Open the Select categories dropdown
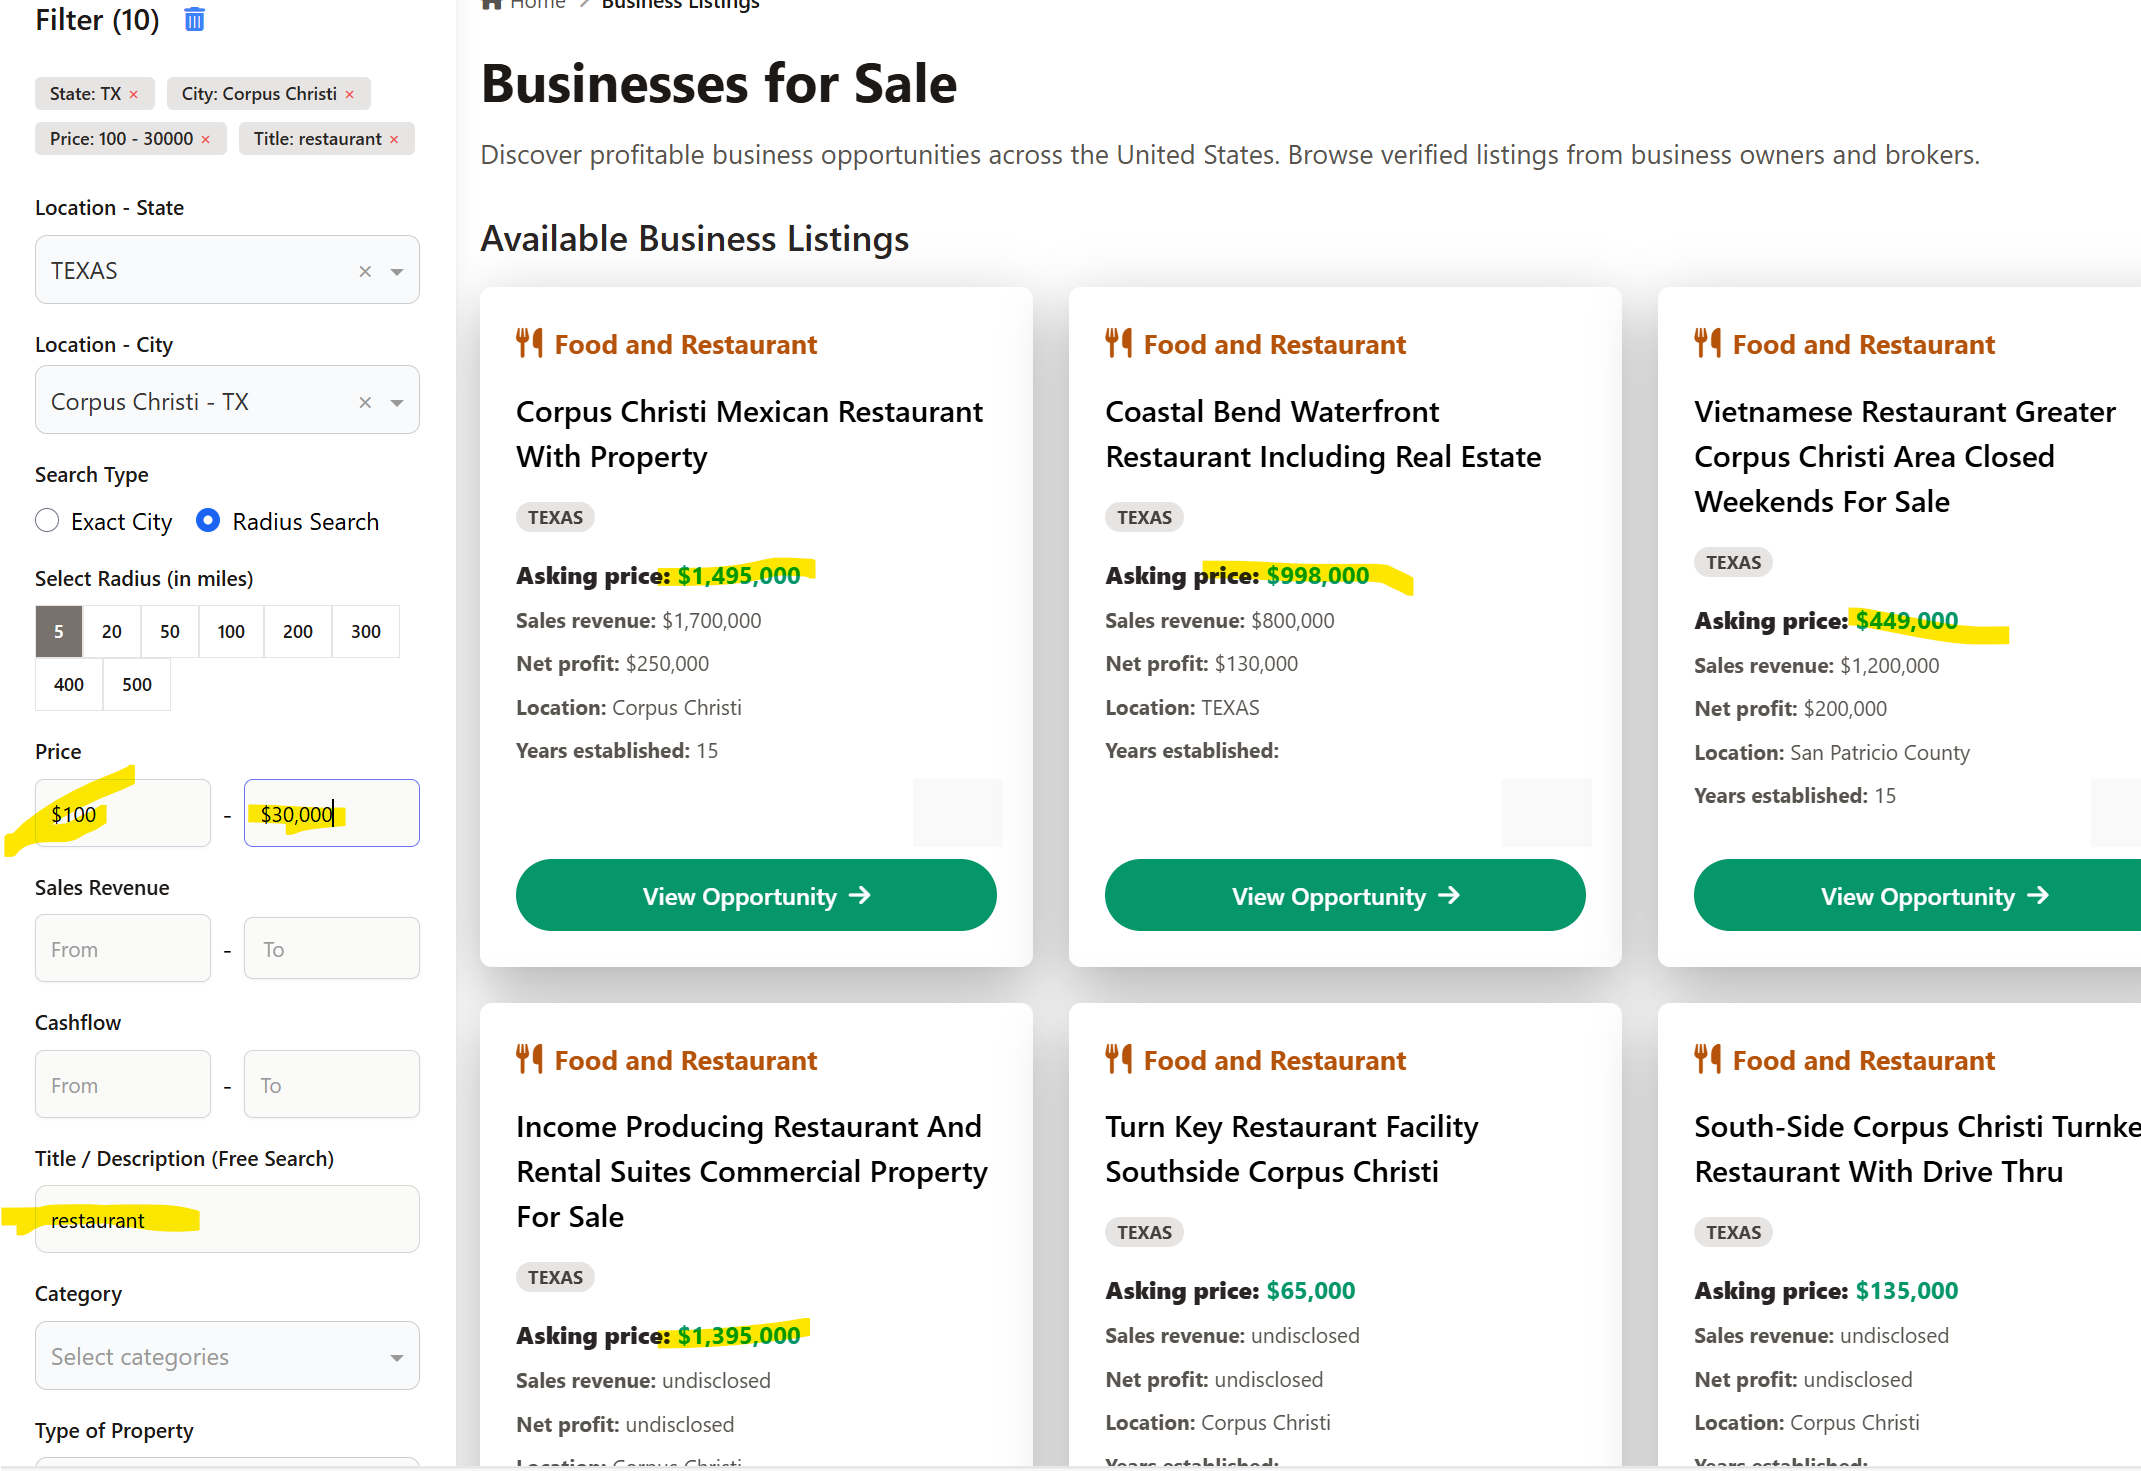 point(227,1356)
